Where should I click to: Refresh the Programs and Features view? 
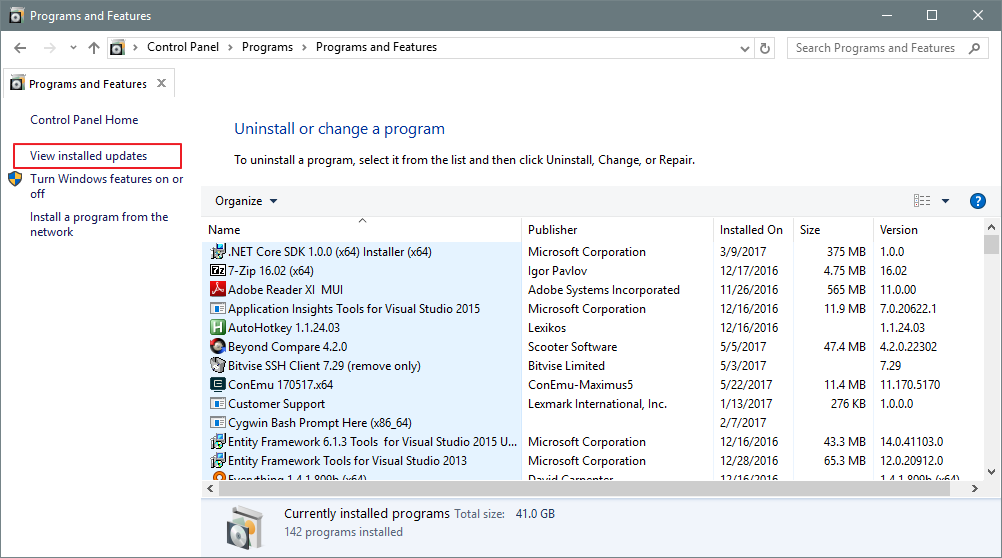tap(765, 49)
